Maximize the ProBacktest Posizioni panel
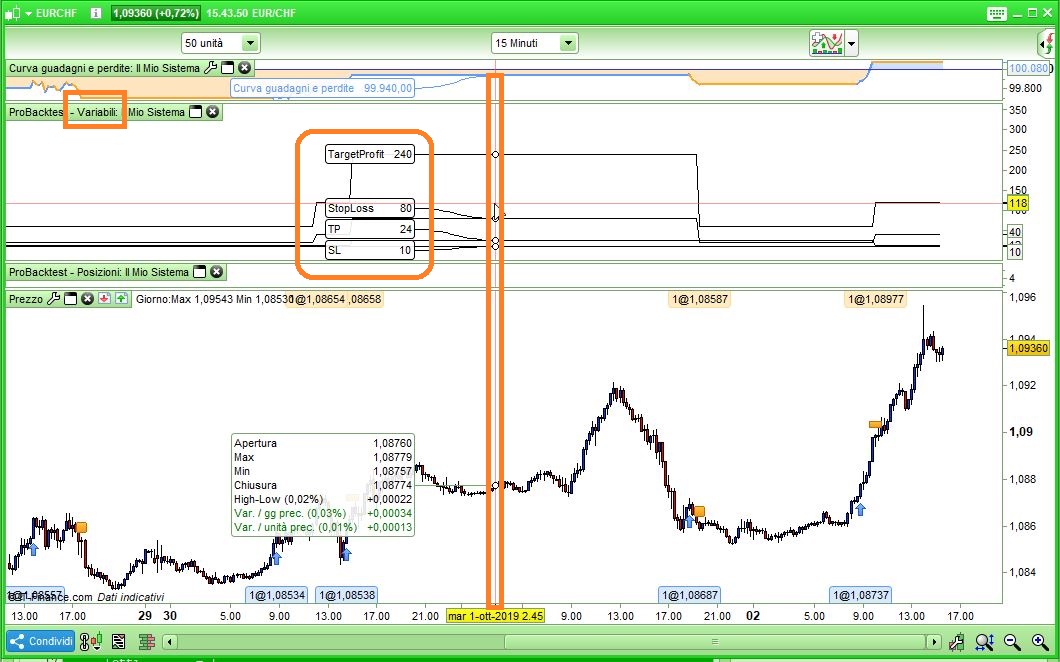The height and width of the screenshot is (662, 1060). coord(199,272)
